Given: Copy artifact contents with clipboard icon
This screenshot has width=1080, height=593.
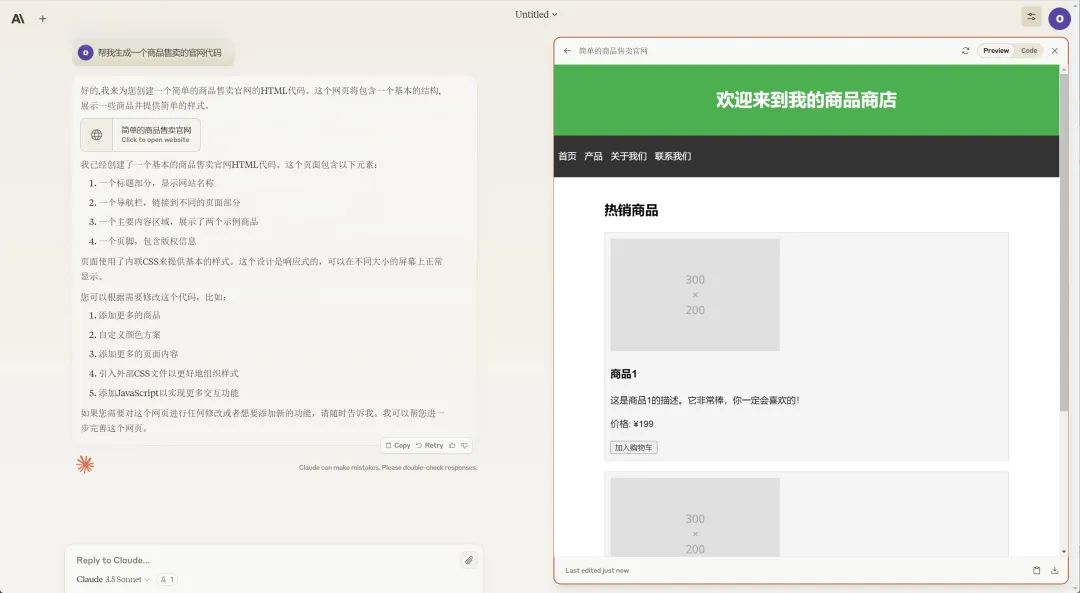Looking at the screenshot, I should pos(1036,570).
